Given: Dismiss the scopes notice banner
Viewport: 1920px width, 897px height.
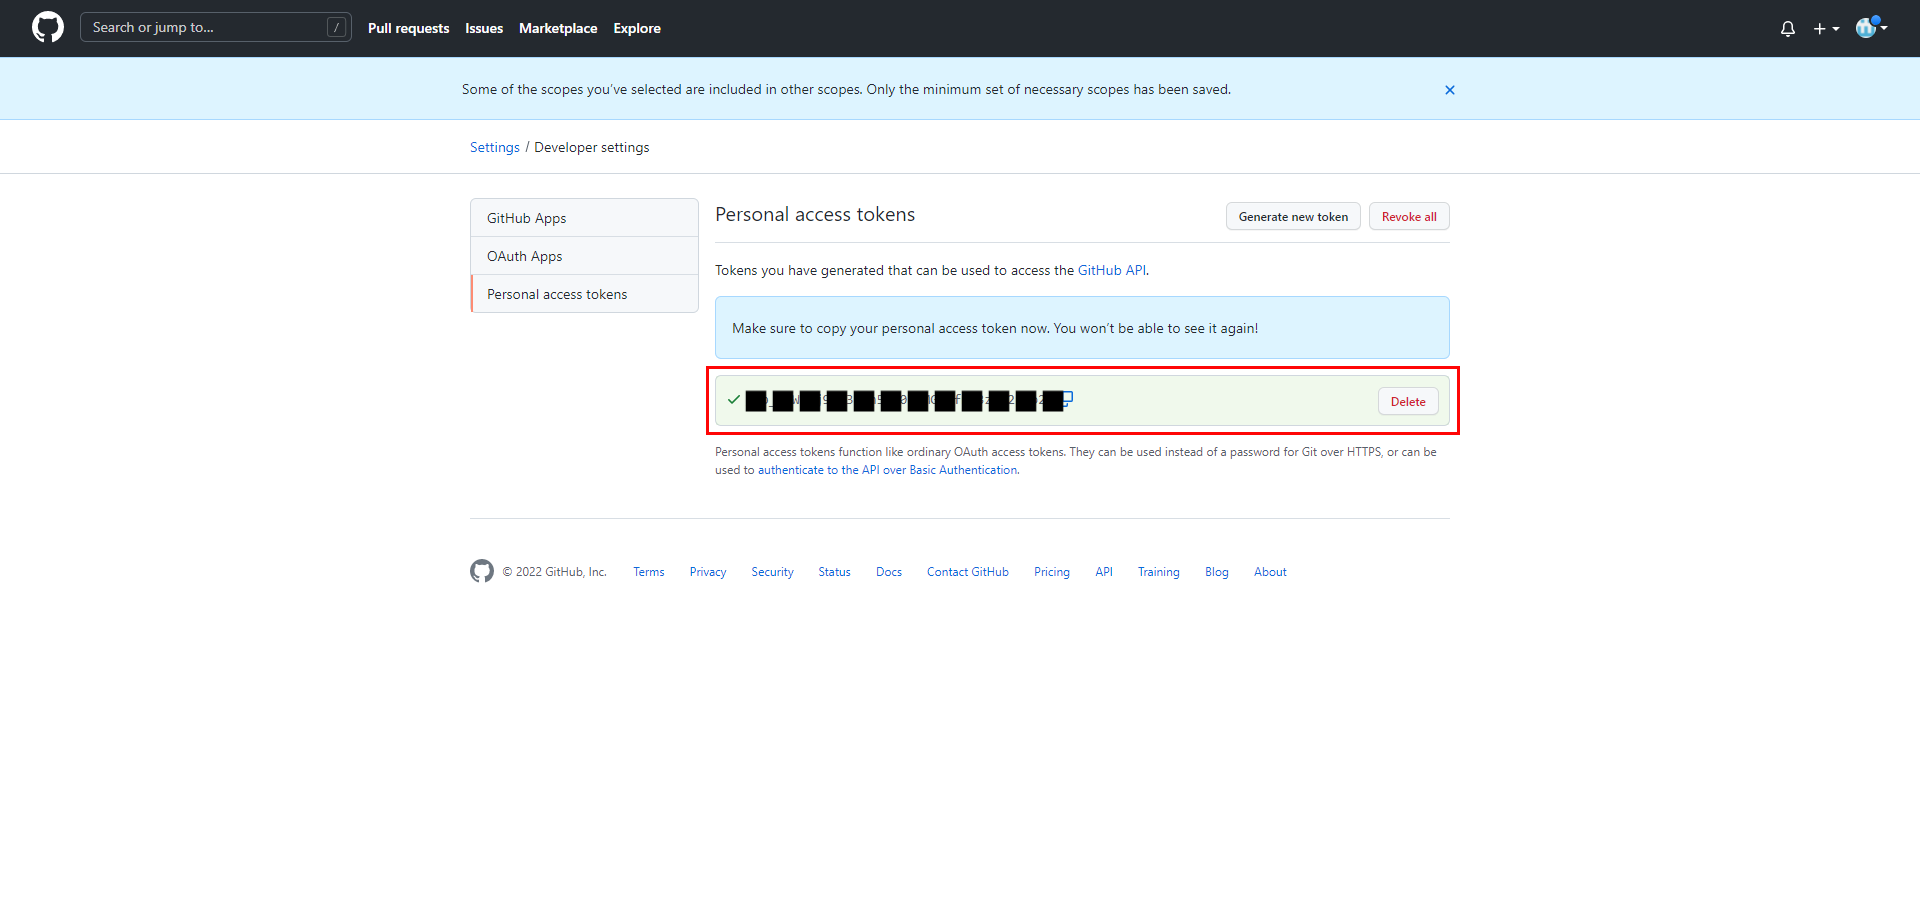Looking at the screenshot, I should click(1449, 90).
